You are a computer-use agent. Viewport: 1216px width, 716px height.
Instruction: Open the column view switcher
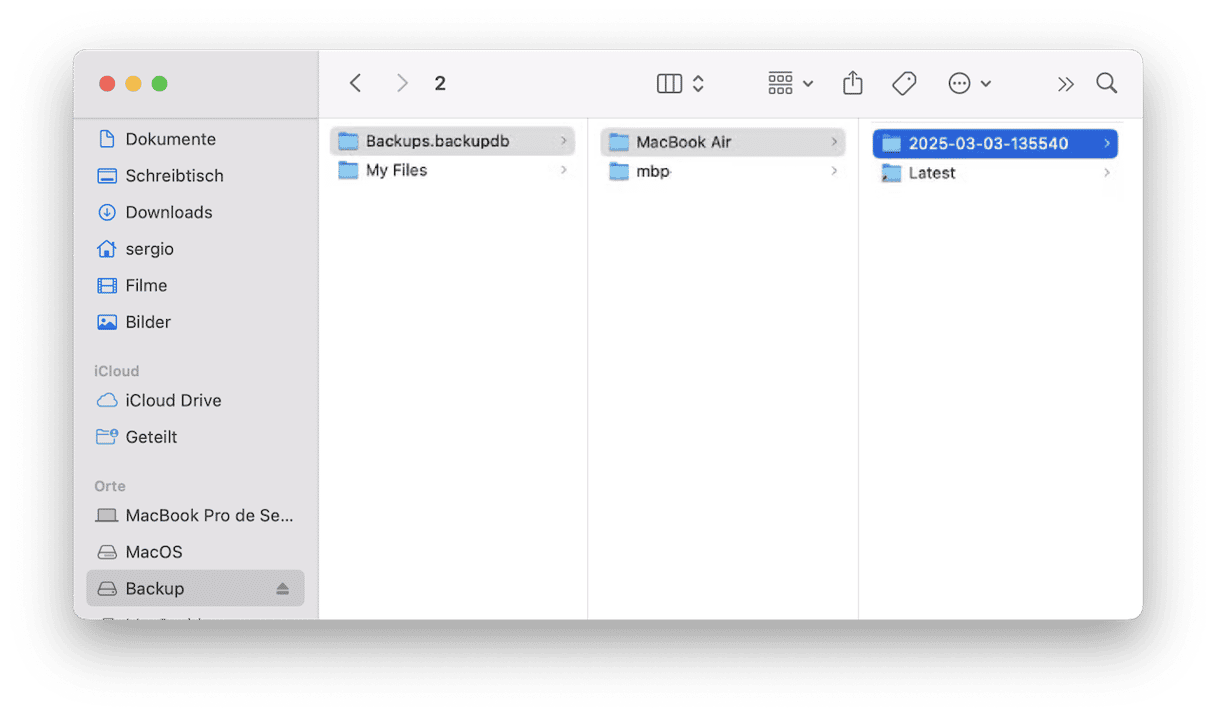click(x=680, y=84)
